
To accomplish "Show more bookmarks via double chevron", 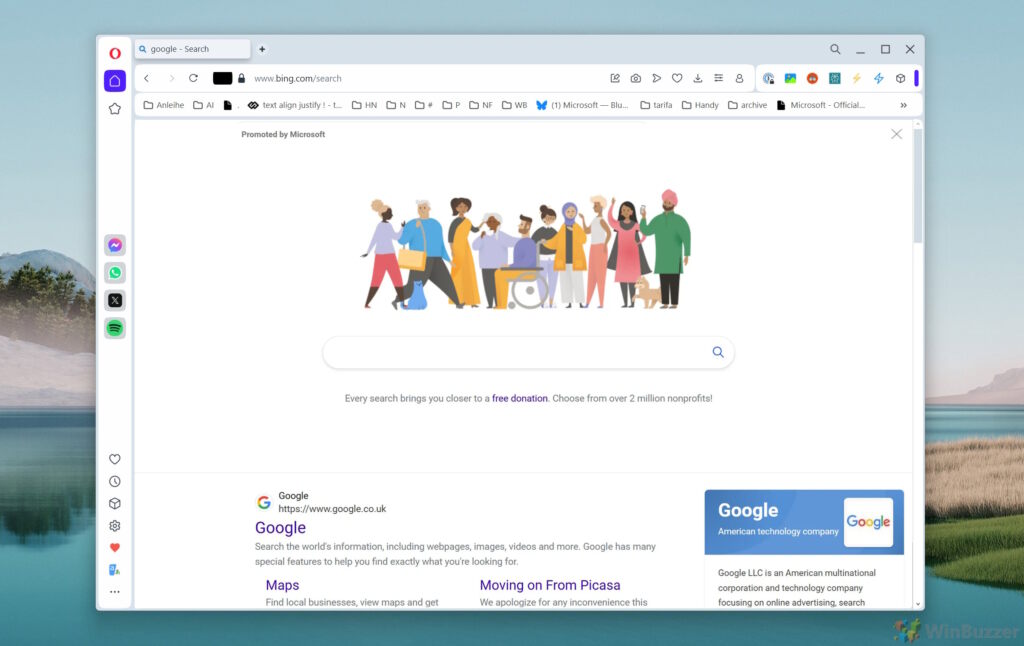I will coord(904,105).
